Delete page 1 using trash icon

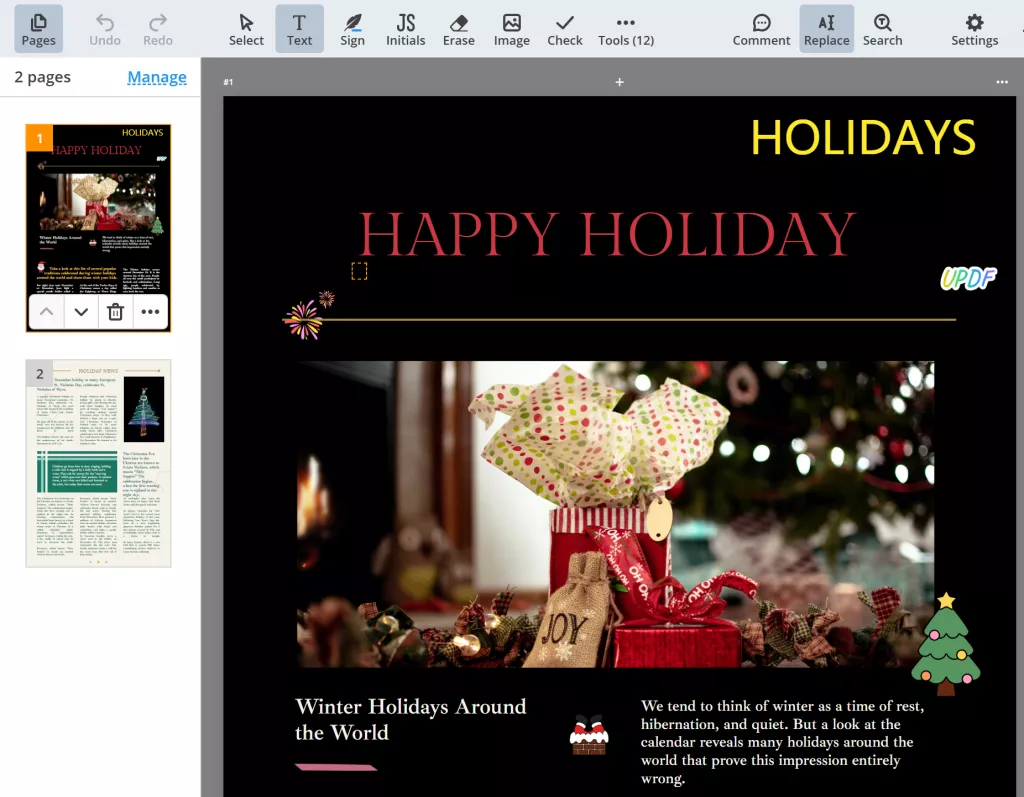116,312
